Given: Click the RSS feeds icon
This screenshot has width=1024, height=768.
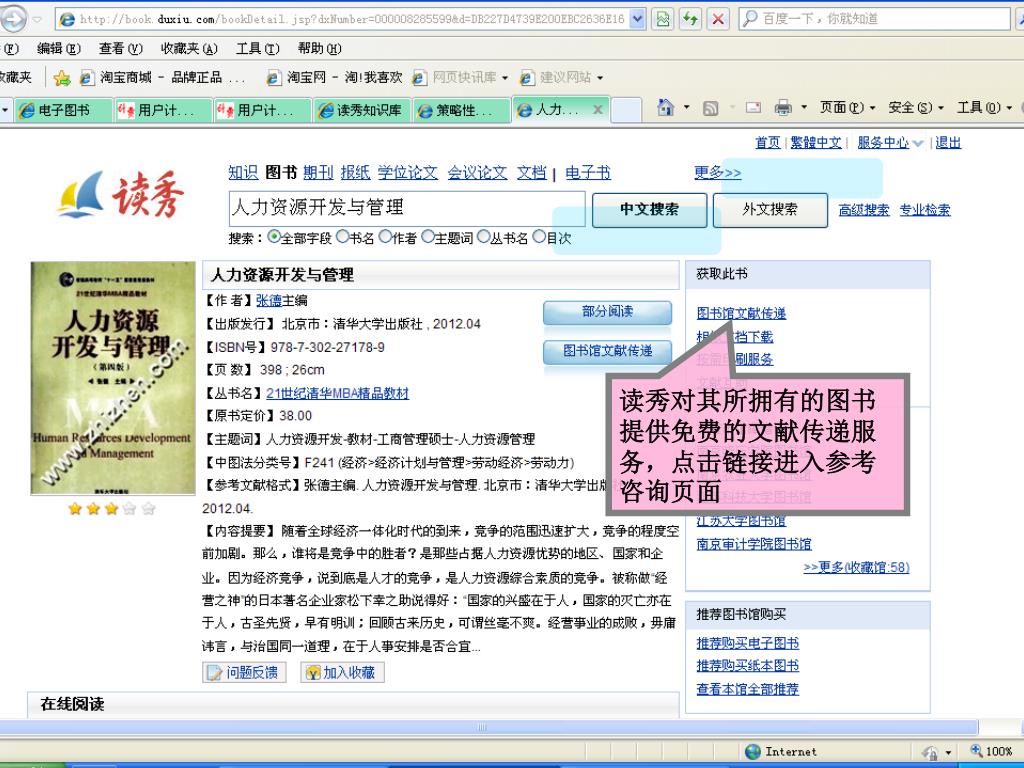Looking at the screenshot, I should click(710, 108).
